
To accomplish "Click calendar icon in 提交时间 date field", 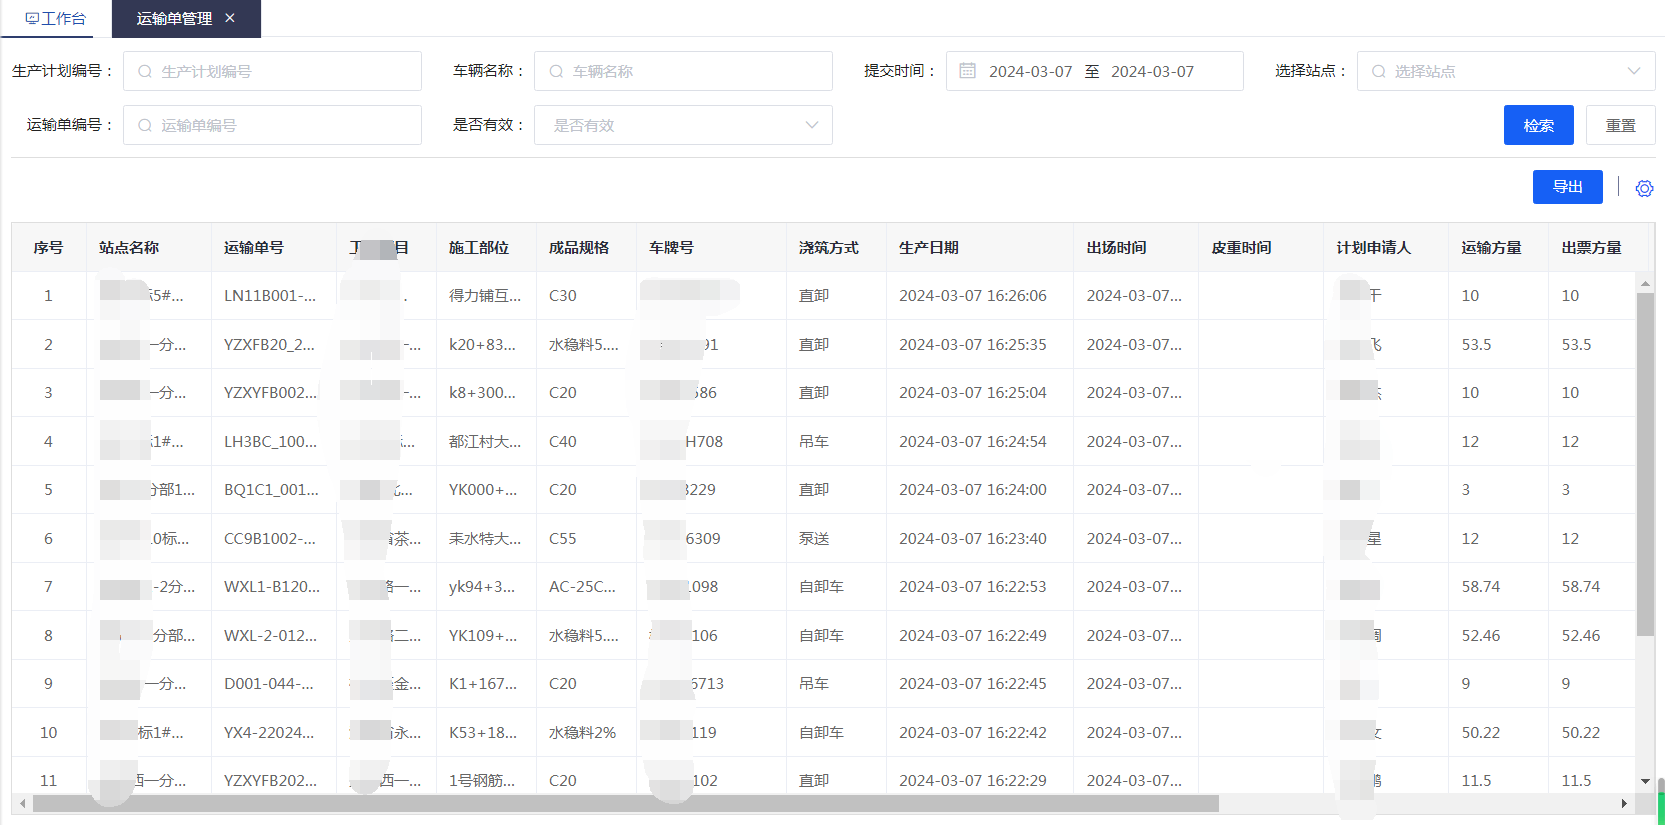I will tap(967, 71).
